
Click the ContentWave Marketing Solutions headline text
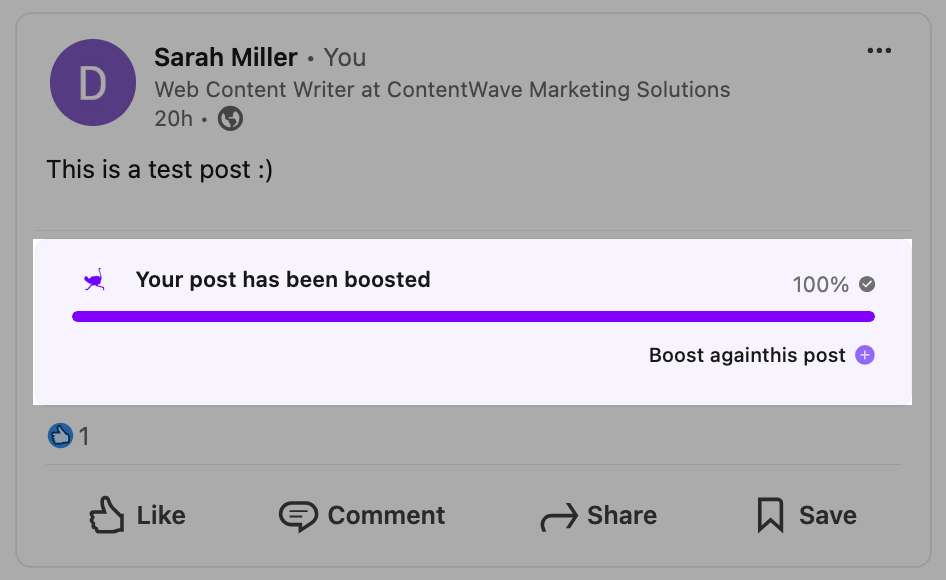(441, 89)
